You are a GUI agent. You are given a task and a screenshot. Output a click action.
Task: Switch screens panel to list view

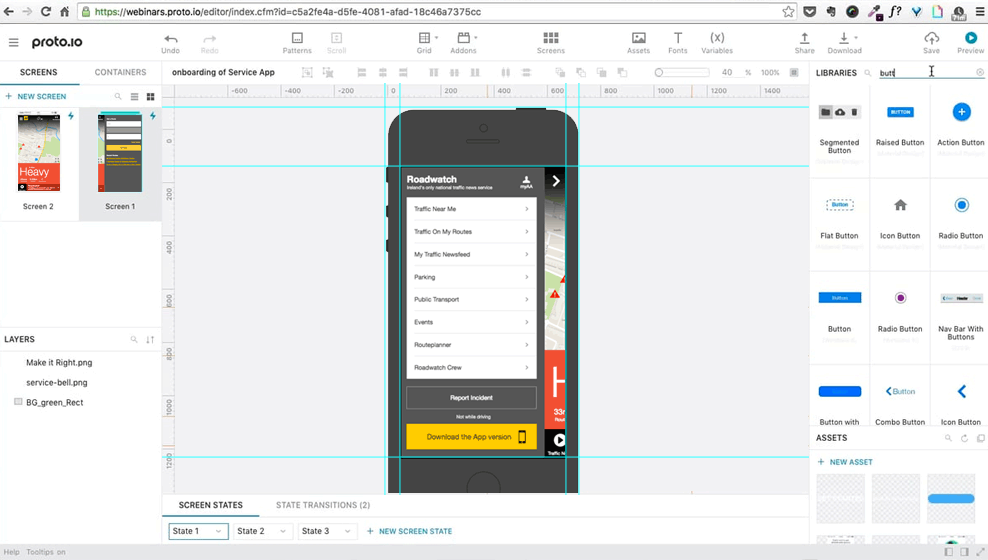[x=135, y=97]
